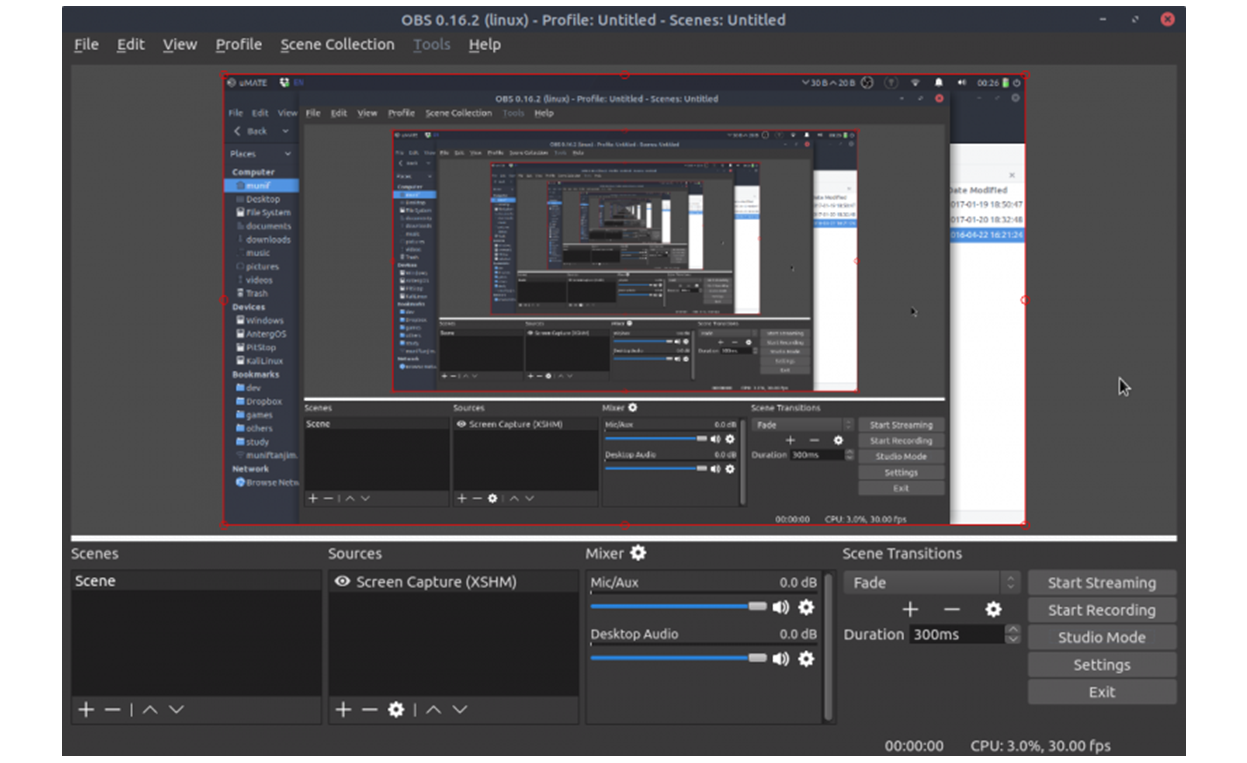The height and width of the screenshot is (763, 1247).
Task: Open Mixer settings gear next to title
Action: coord(638,553)
